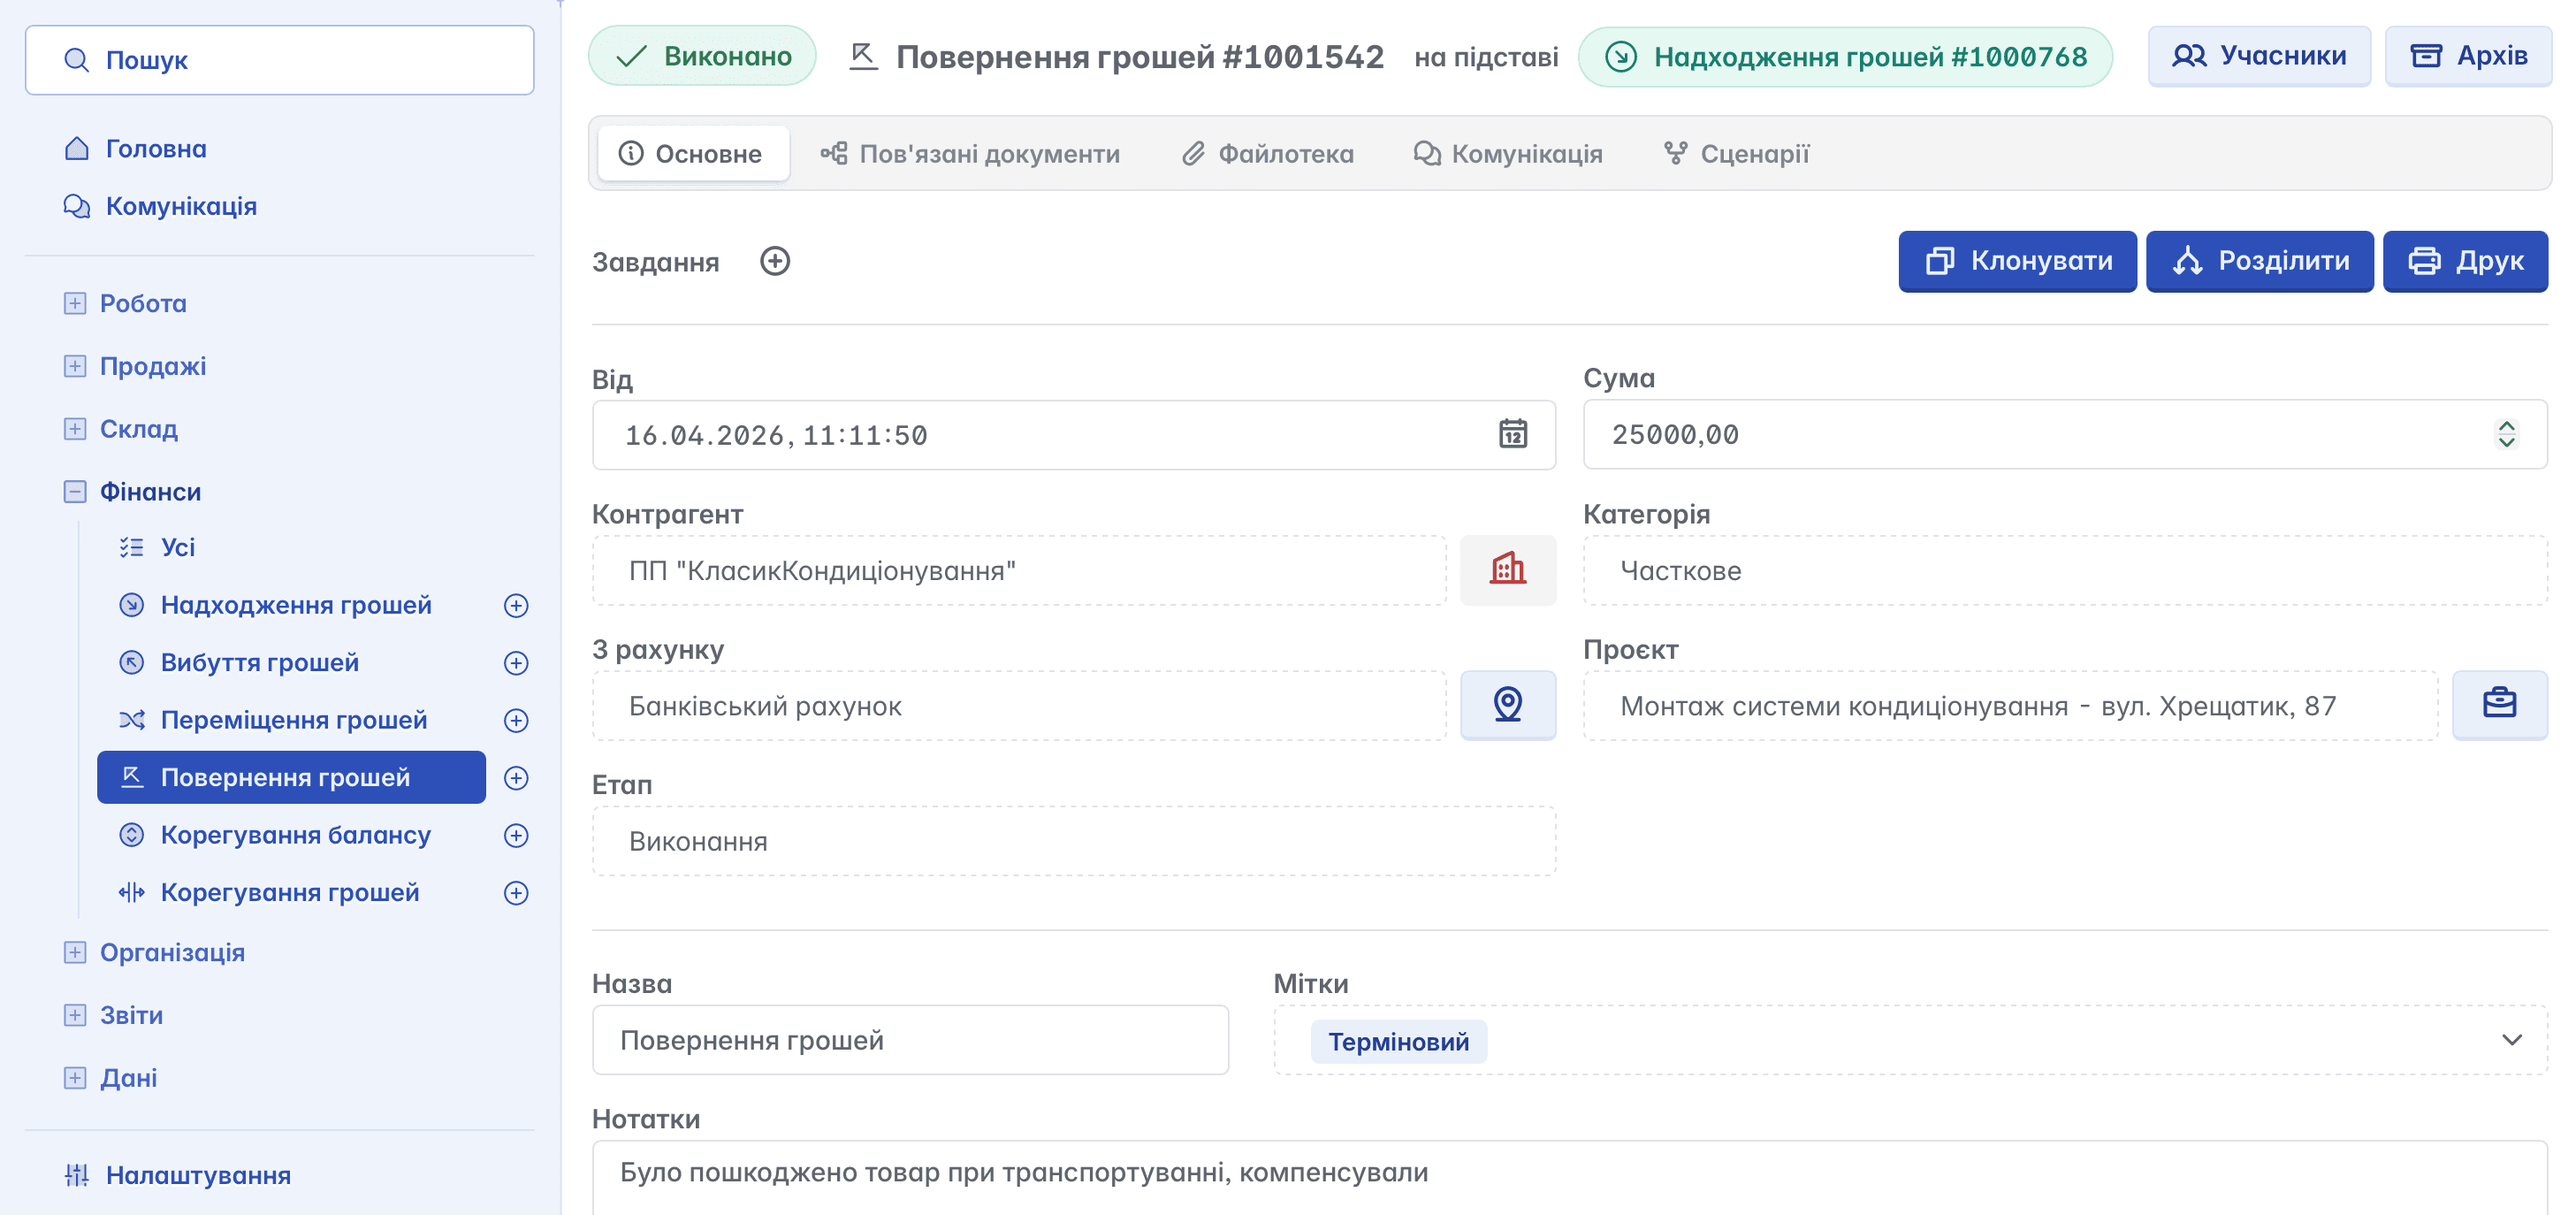Collapse the Фінанси section in sidebar
This screenshot has height=1215, width=2576.
point(75,492)
